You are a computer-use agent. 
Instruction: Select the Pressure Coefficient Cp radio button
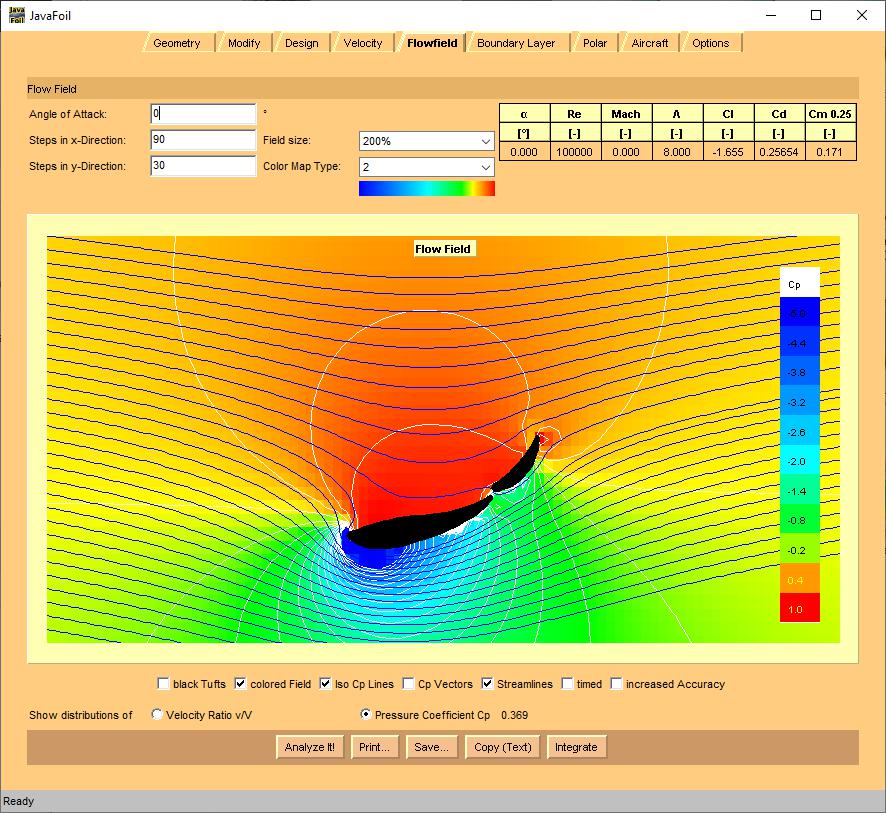coord(366,715)
